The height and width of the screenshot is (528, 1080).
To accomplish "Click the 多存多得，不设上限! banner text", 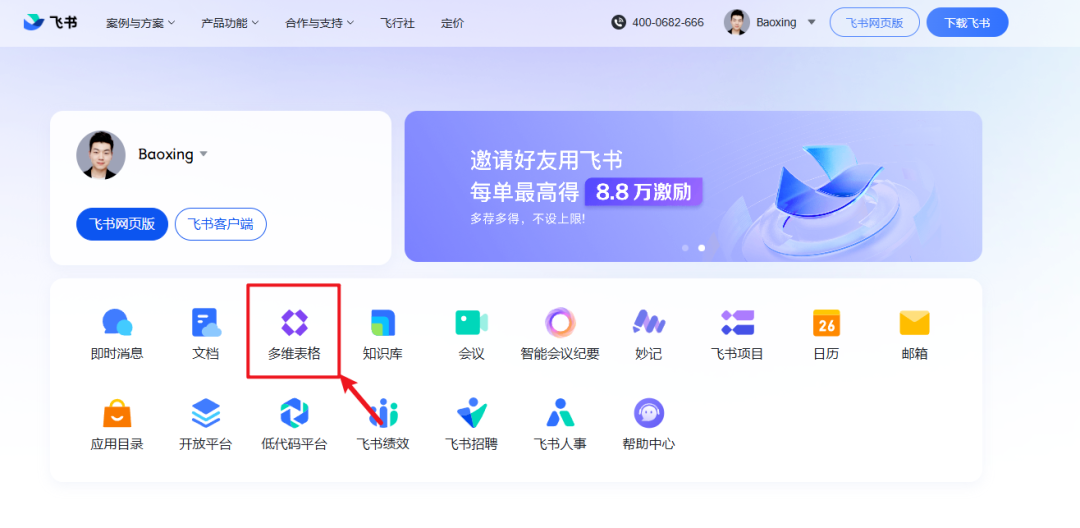I will (528, 219).
